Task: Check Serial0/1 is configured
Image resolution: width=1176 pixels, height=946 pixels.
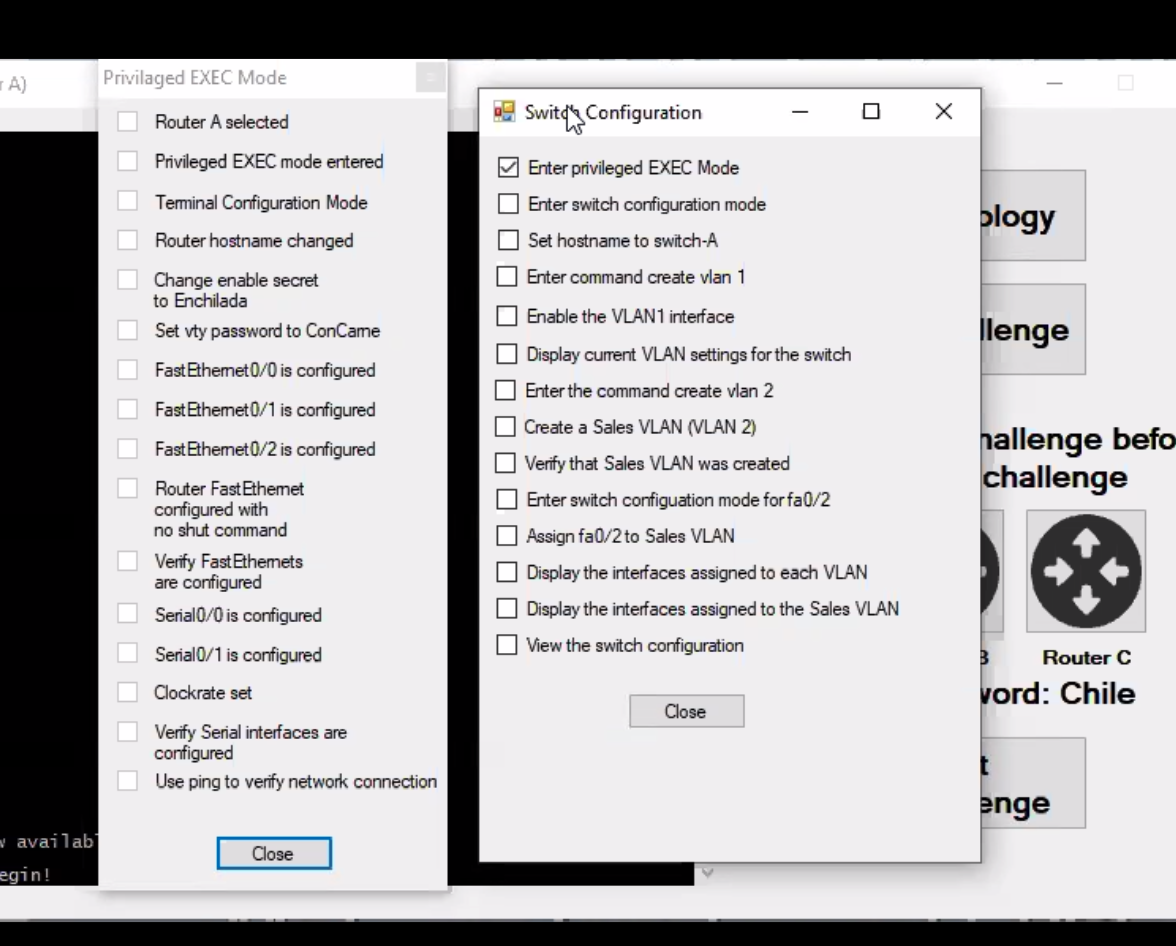Action: click(128, 653)
